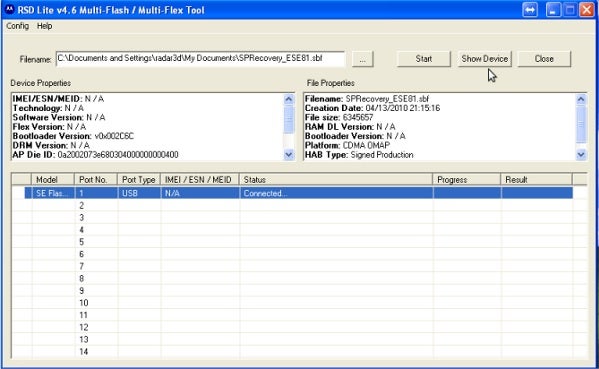The image size is (599, 369).
Task: Click the Motorola logo icon in title bar
Action: point(10,9)
